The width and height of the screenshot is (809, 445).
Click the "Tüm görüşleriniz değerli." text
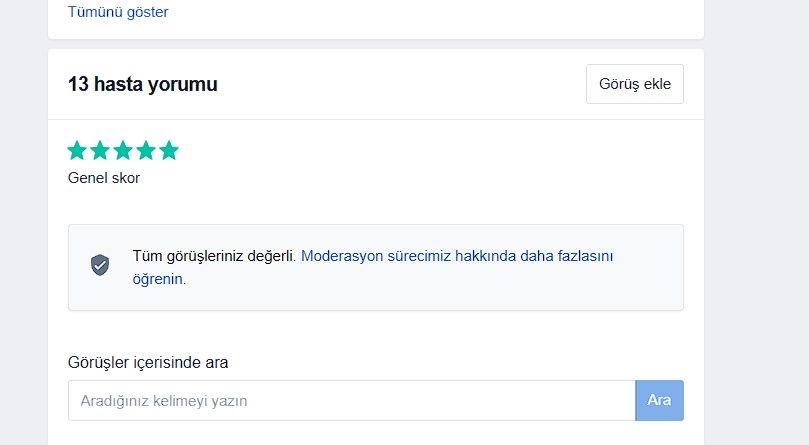pos(214,256)
